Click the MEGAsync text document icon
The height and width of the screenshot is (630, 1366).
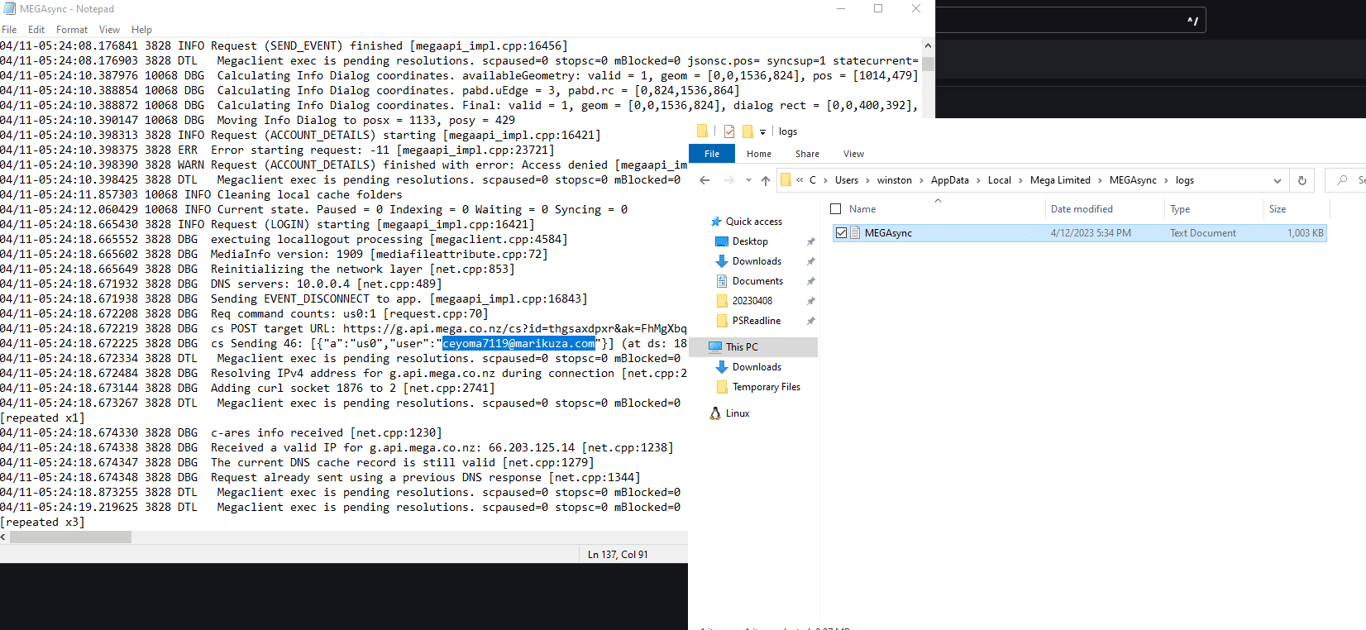click(x=855, y=233)
